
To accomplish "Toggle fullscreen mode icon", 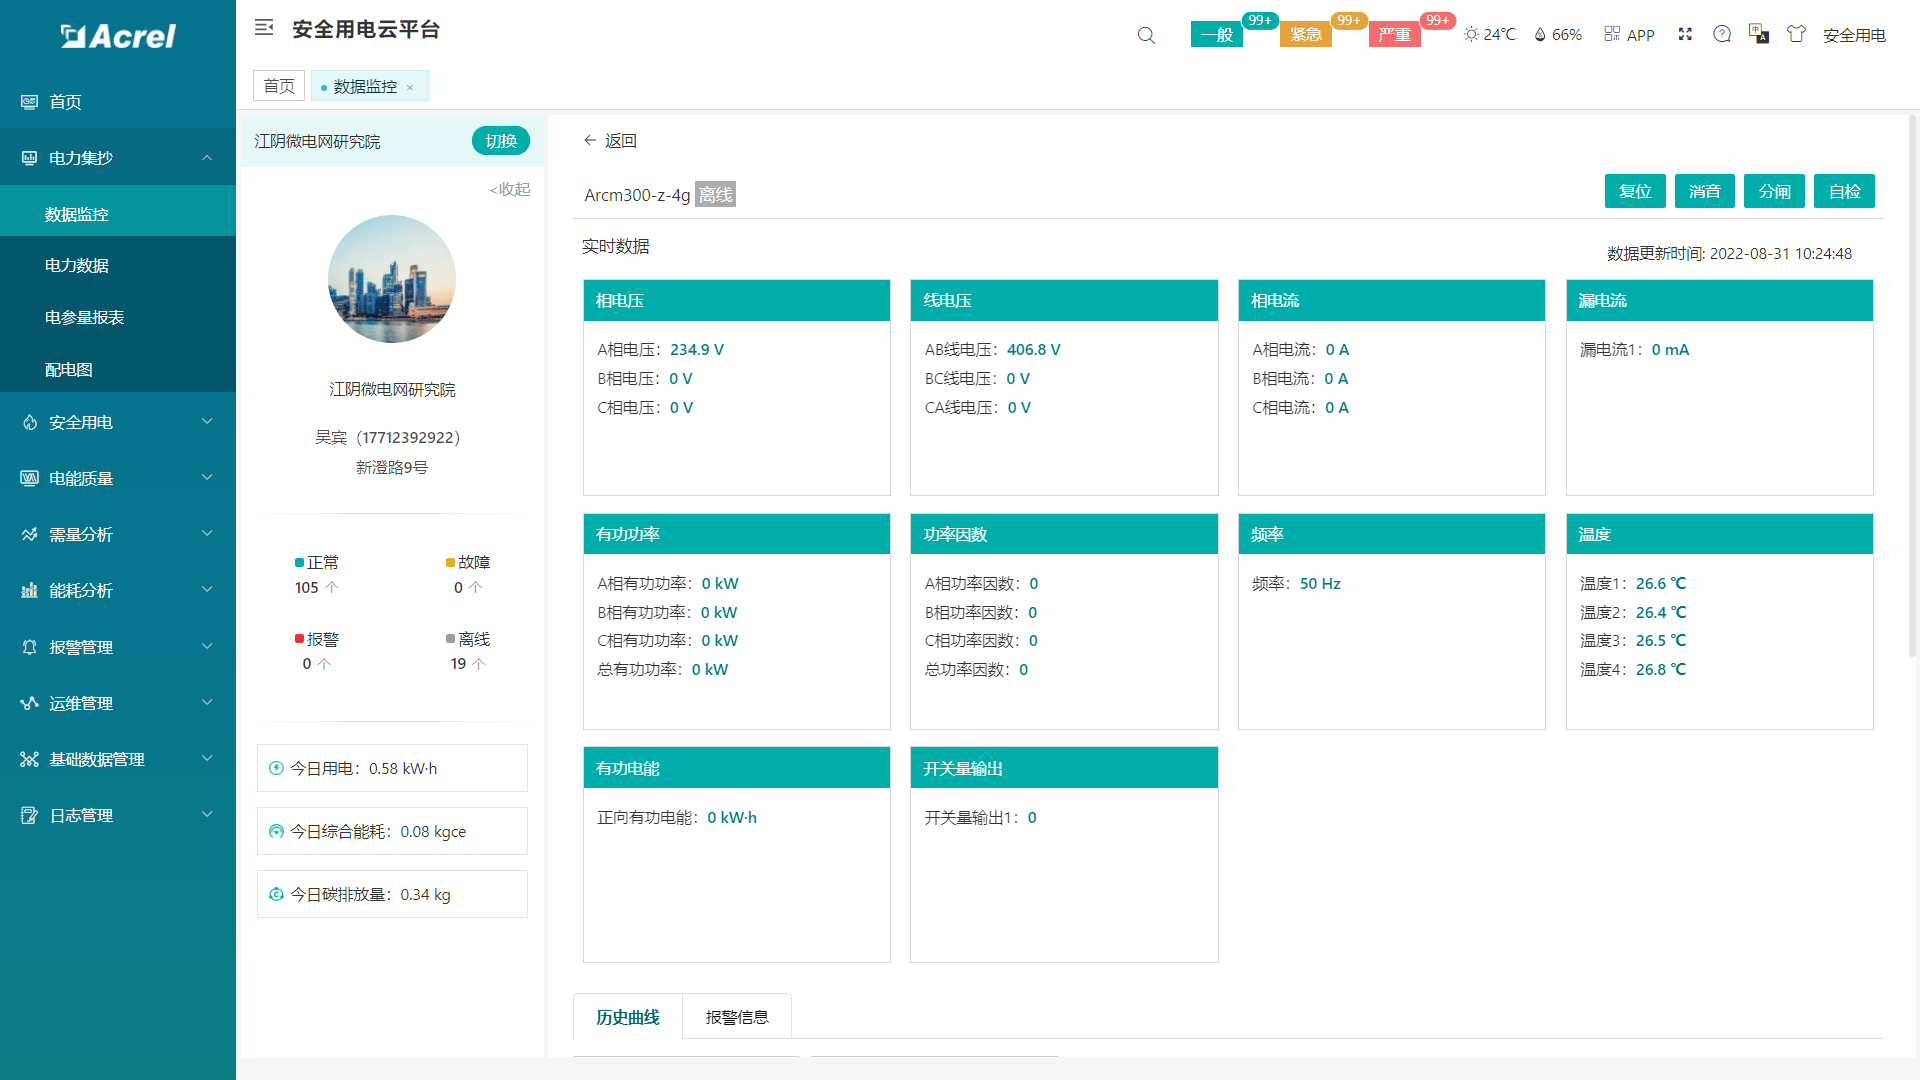I will [x=1685, y=34].
